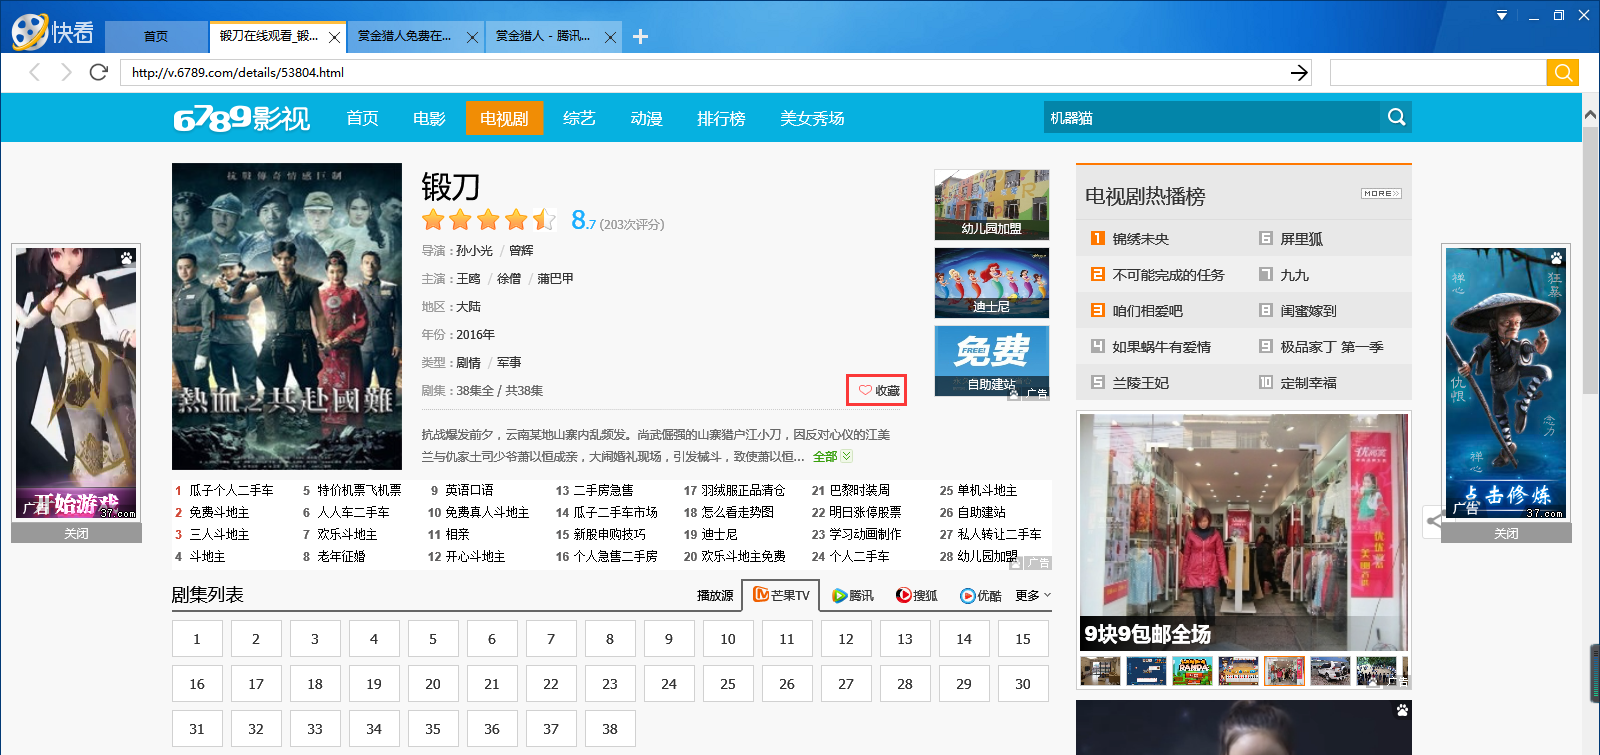Viewport: 1600px width, 755px height.
Task: Click the site search magnifier icon
Action: (x=1396, y=117)
